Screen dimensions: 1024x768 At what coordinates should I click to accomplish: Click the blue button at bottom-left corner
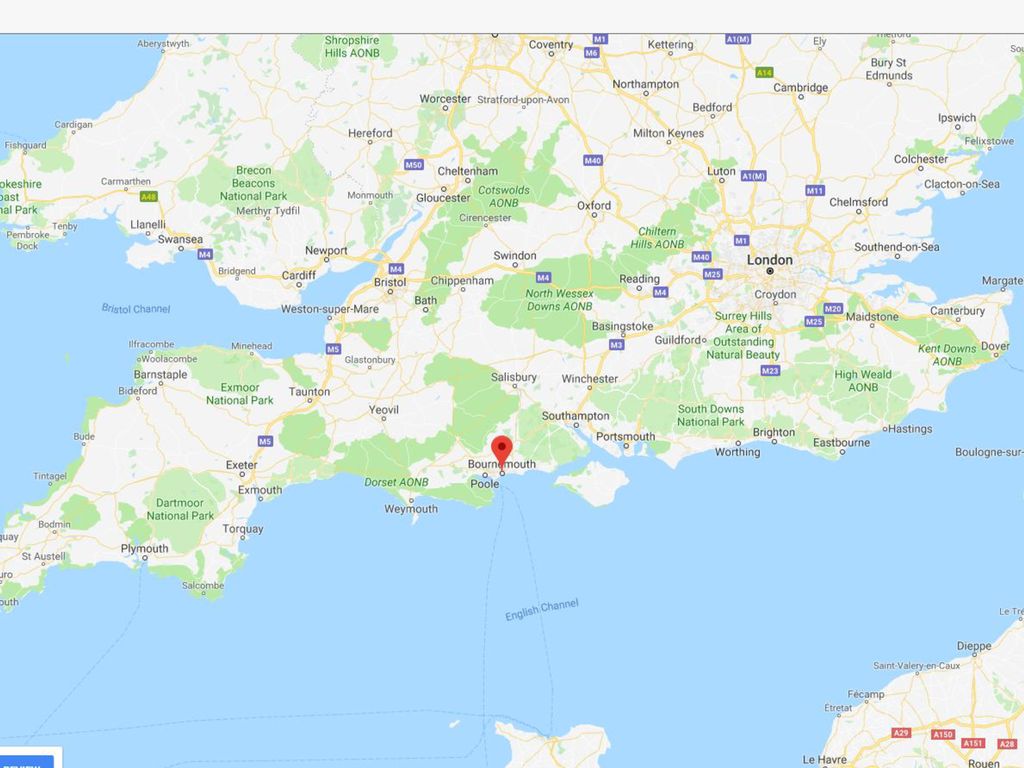(x=27, y=762)
